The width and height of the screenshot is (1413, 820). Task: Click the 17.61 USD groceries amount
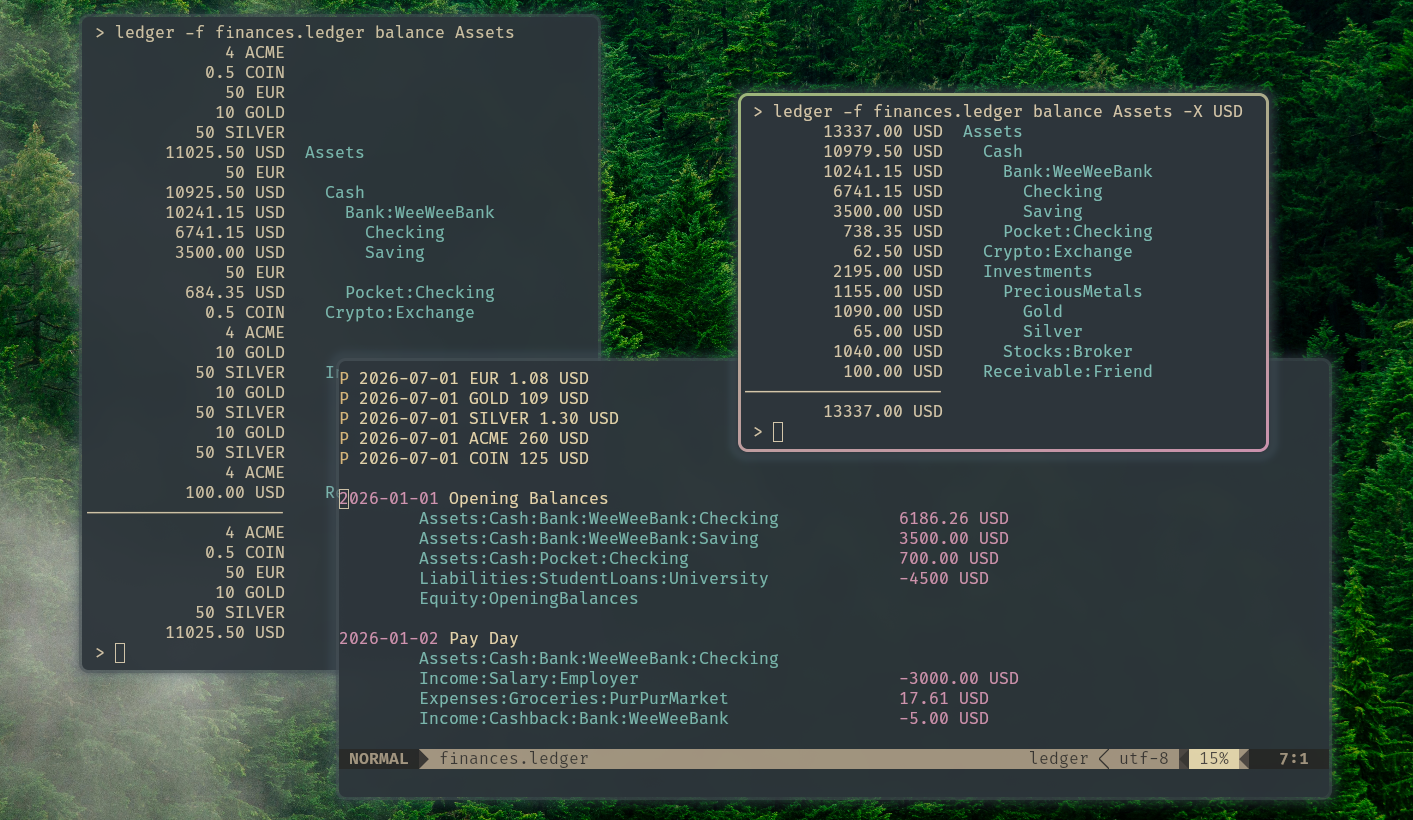pos(944,698)
